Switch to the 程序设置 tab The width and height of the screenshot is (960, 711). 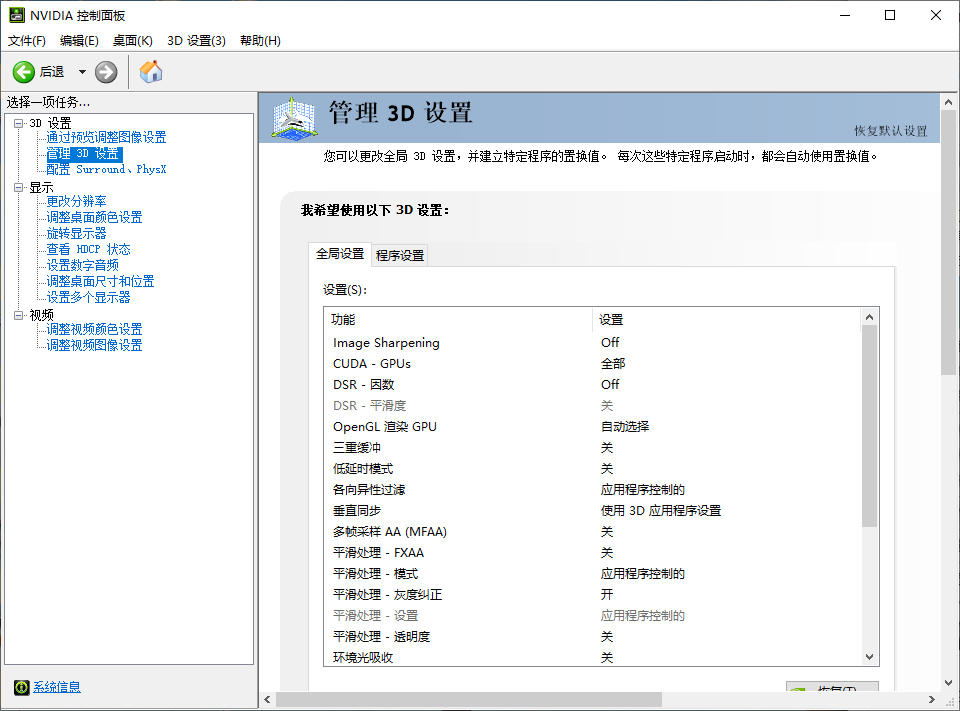point(400,255)
